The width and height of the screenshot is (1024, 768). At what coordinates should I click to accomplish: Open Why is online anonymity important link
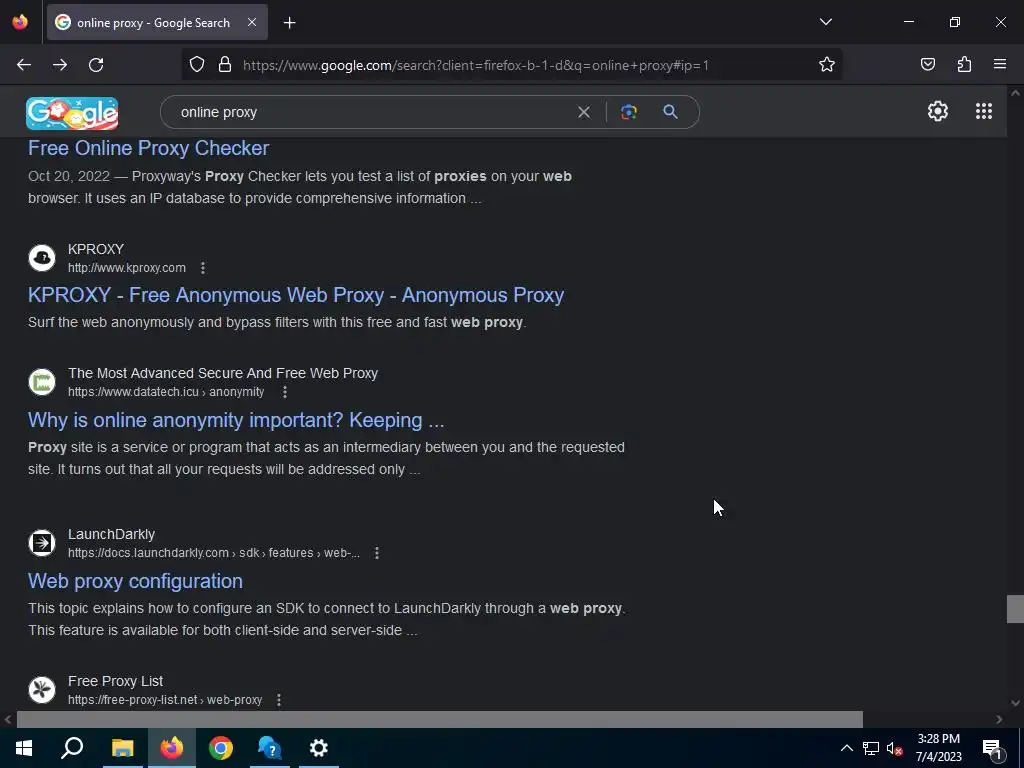[236, 420]
